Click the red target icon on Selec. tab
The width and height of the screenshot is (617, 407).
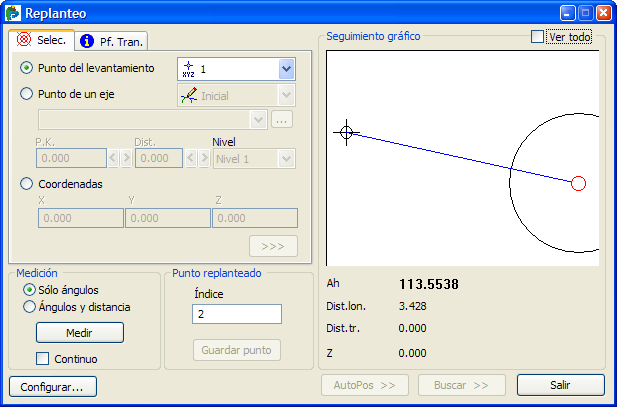click(x=24, y=40)
